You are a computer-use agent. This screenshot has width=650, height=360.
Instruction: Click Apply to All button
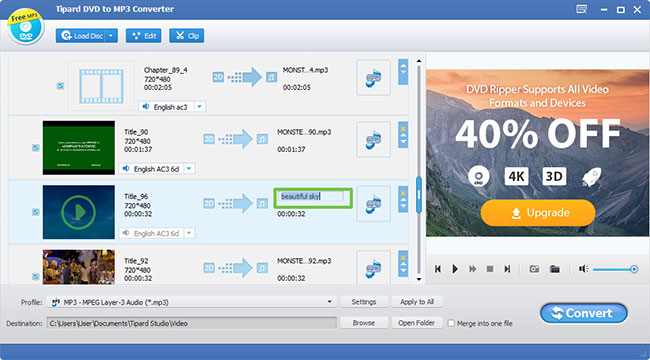tap(417, 302)
